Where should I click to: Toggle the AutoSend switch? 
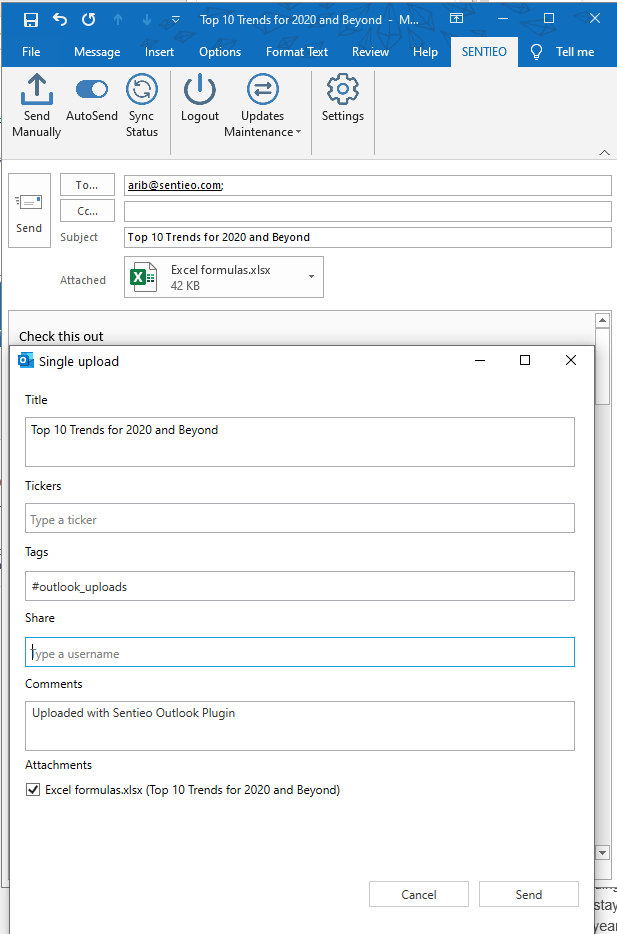92,89
